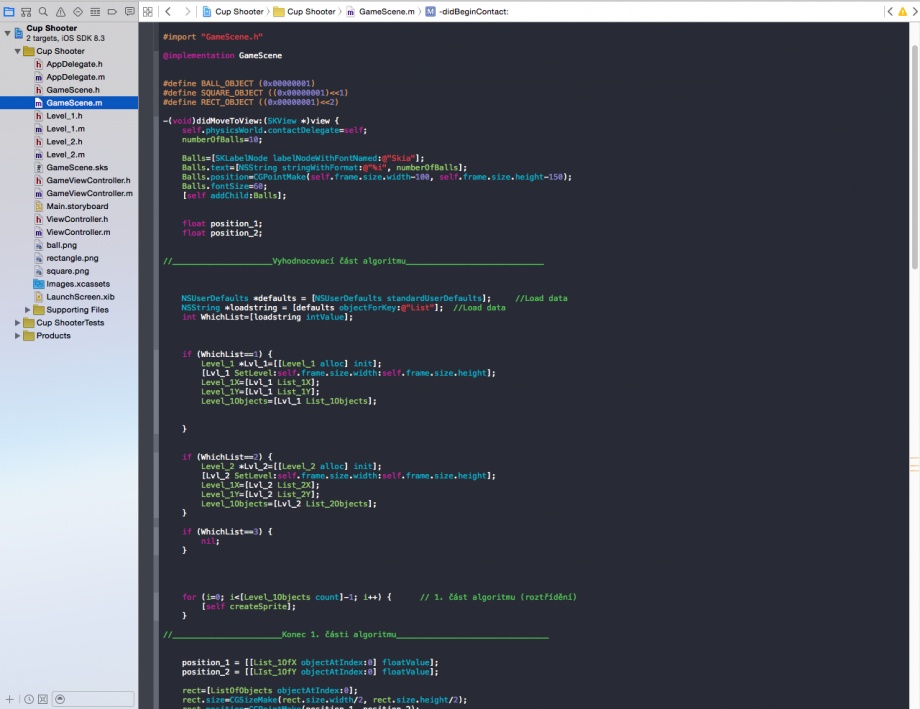The width and height of the screenshot is (920, 709).
Task: Click the related items grid icon
Action: coord(148,11)
